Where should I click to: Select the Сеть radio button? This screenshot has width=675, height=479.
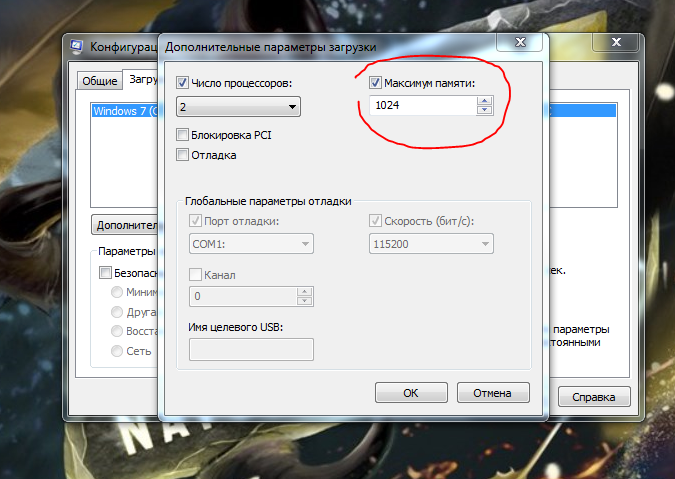(x=117, y=351)
